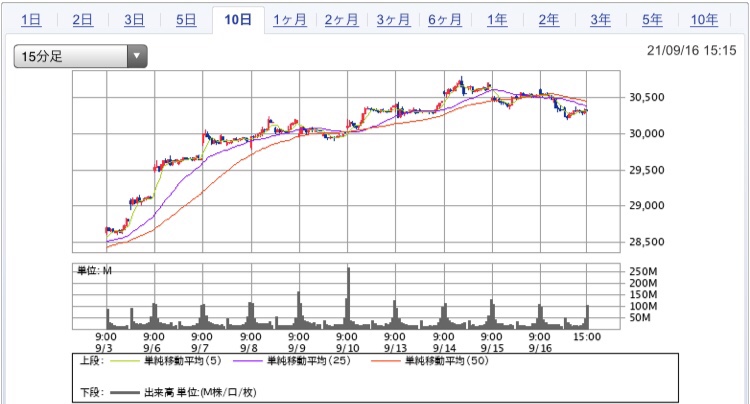This screenshot has width=750, height=404.
Task: Switch to the 1日 period tab
Action: 31,20
